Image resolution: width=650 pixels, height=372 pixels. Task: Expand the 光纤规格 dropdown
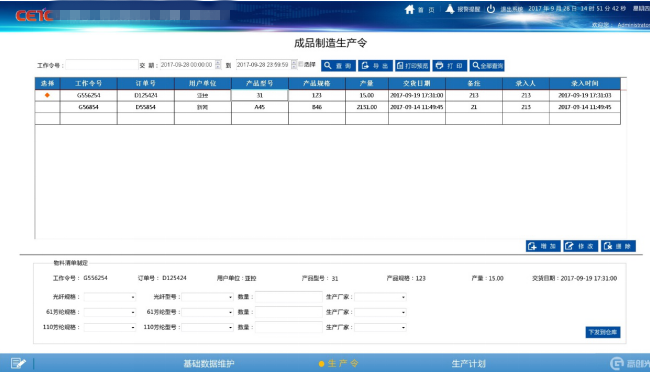coord(110,297)
